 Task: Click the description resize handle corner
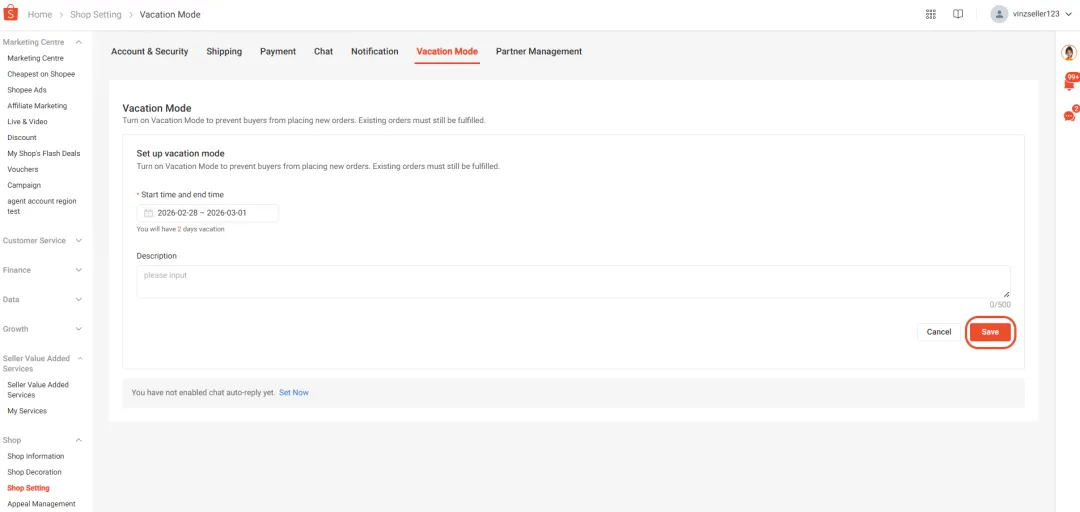[x=1006, y=294]
